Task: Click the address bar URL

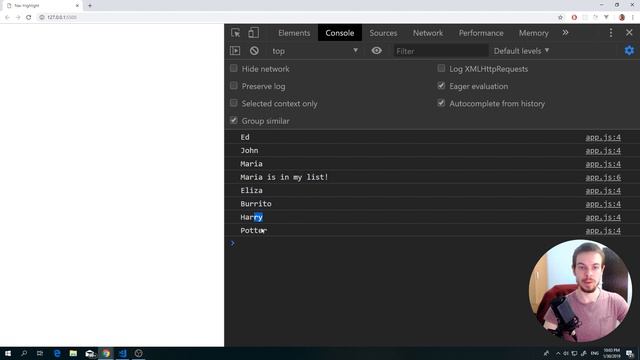Action: click(x=62, y=17)
